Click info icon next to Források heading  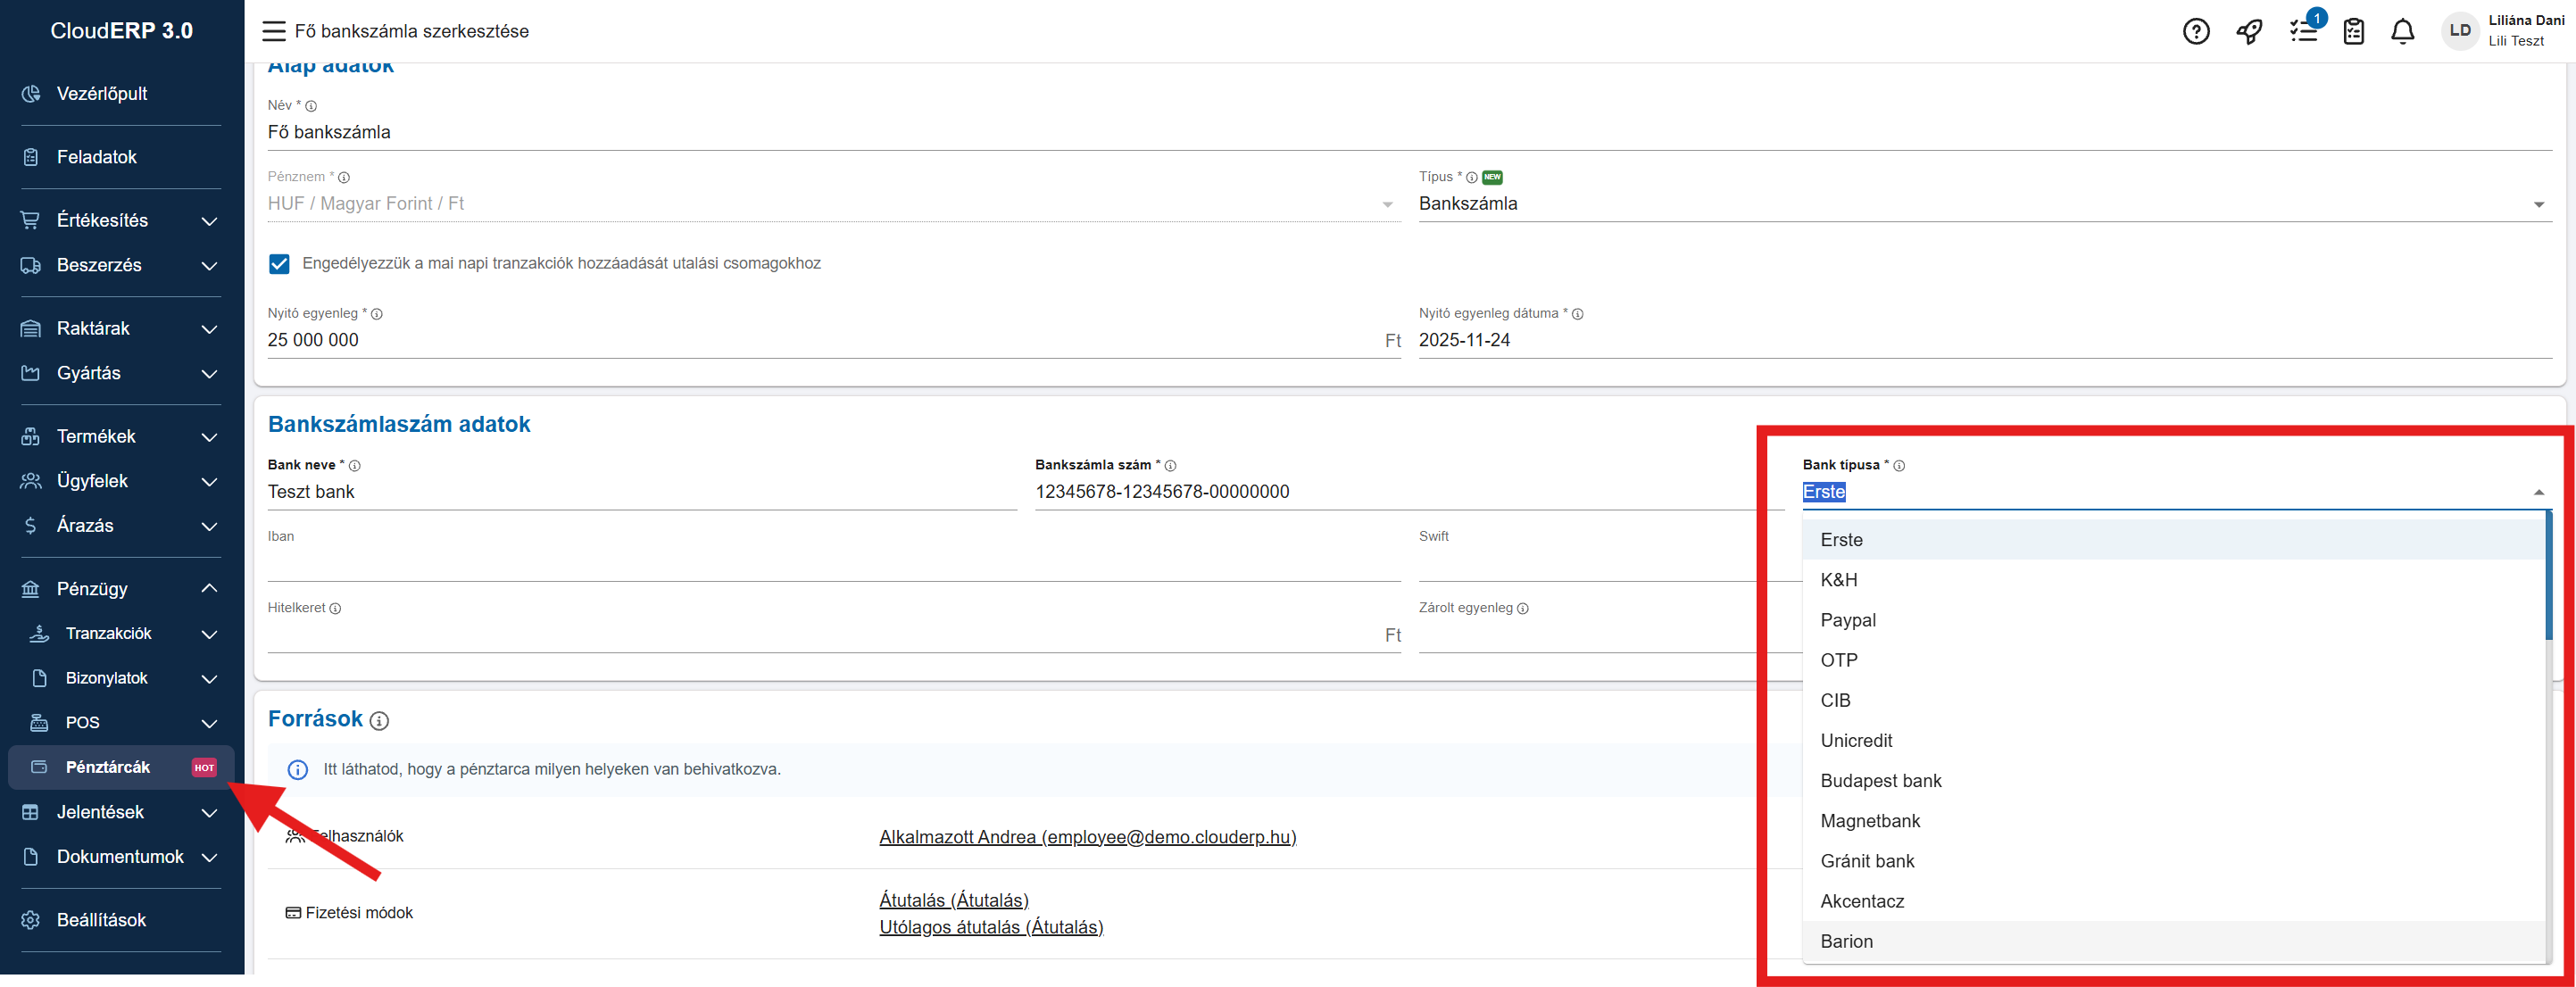click(x=379, y=720)
